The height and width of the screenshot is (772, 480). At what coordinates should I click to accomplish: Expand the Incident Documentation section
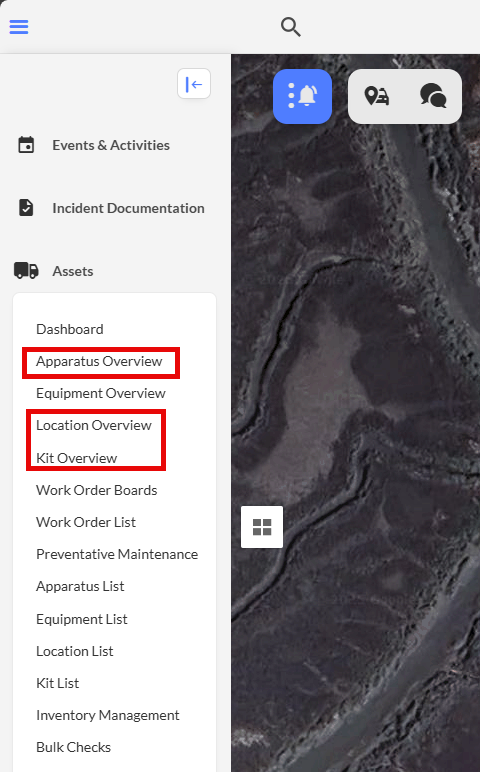128,208
